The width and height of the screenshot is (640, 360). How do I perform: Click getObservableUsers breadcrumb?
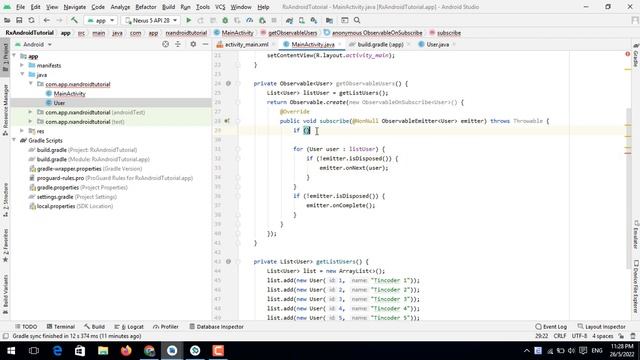click(293, 33)
